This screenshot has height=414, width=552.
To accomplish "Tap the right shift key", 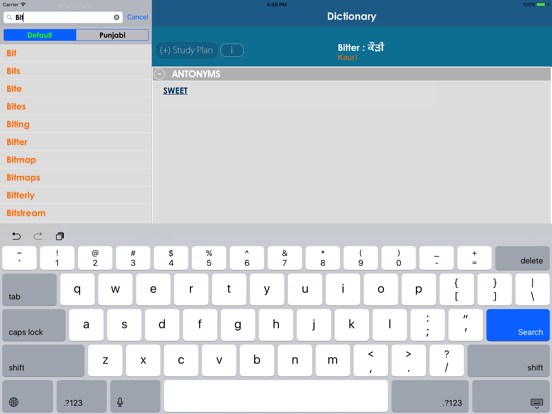I will coord(509,360).
